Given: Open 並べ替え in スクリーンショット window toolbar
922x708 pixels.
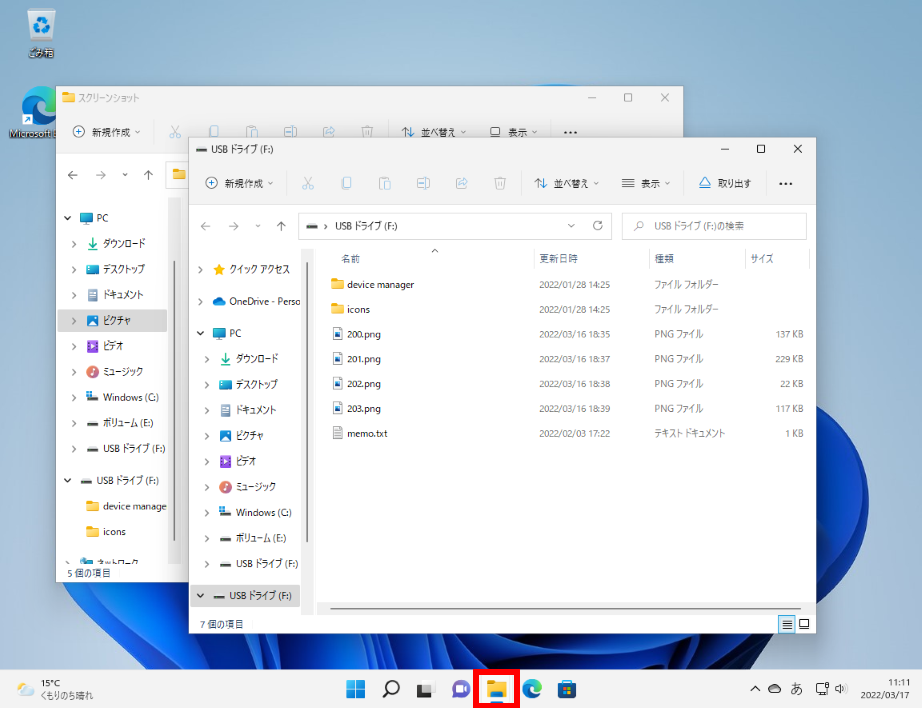Looking at the screenshot, I should tap(433, 132).
